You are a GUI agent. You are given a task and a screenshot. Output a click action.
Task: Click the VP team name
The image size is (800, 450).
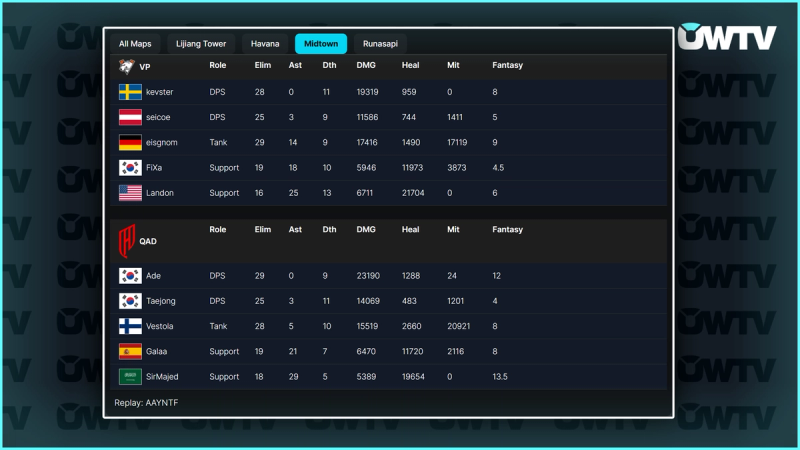pos(145,67)
